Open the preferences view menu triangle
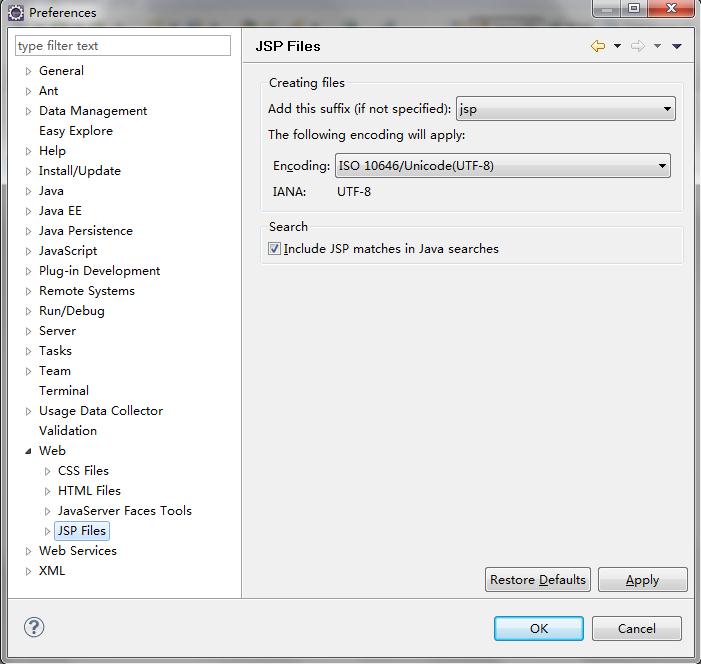The height and width of the screenshot is (664, 701). click(677, 46)
